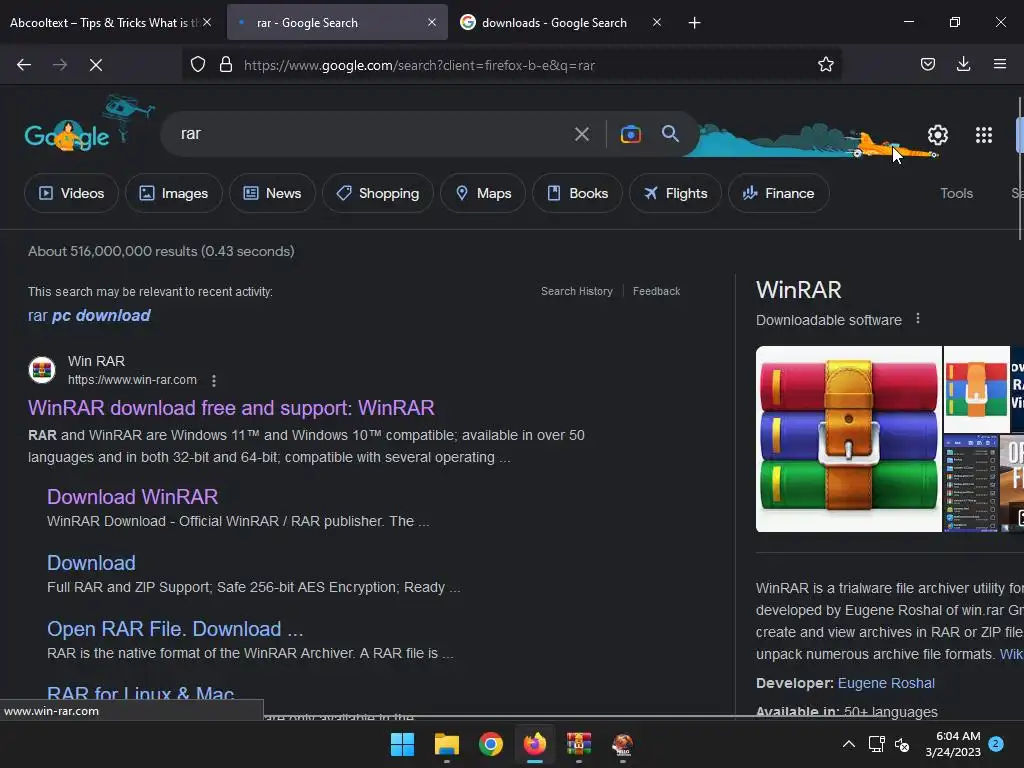The image size is (1024, 768).
Task: Open the notification center badge
Action: click(x=996, y=743)
